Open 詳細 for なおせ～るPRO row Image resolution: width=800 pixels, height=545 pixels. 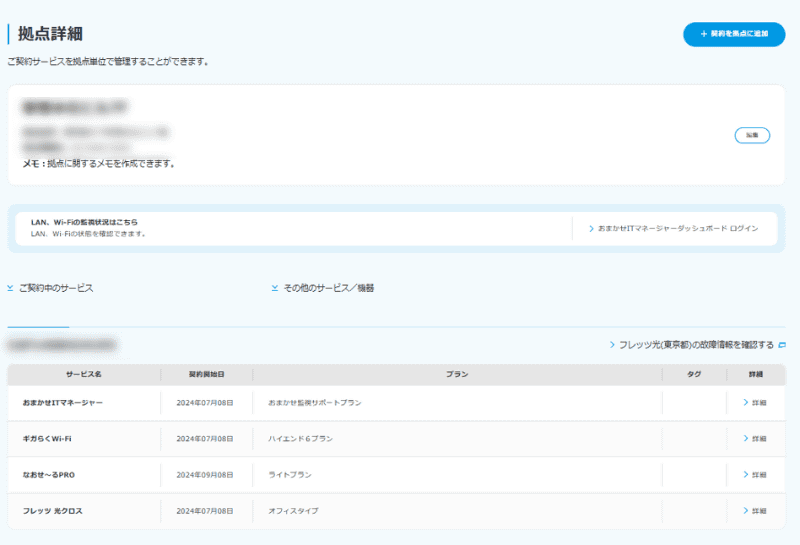click(755, 475)
